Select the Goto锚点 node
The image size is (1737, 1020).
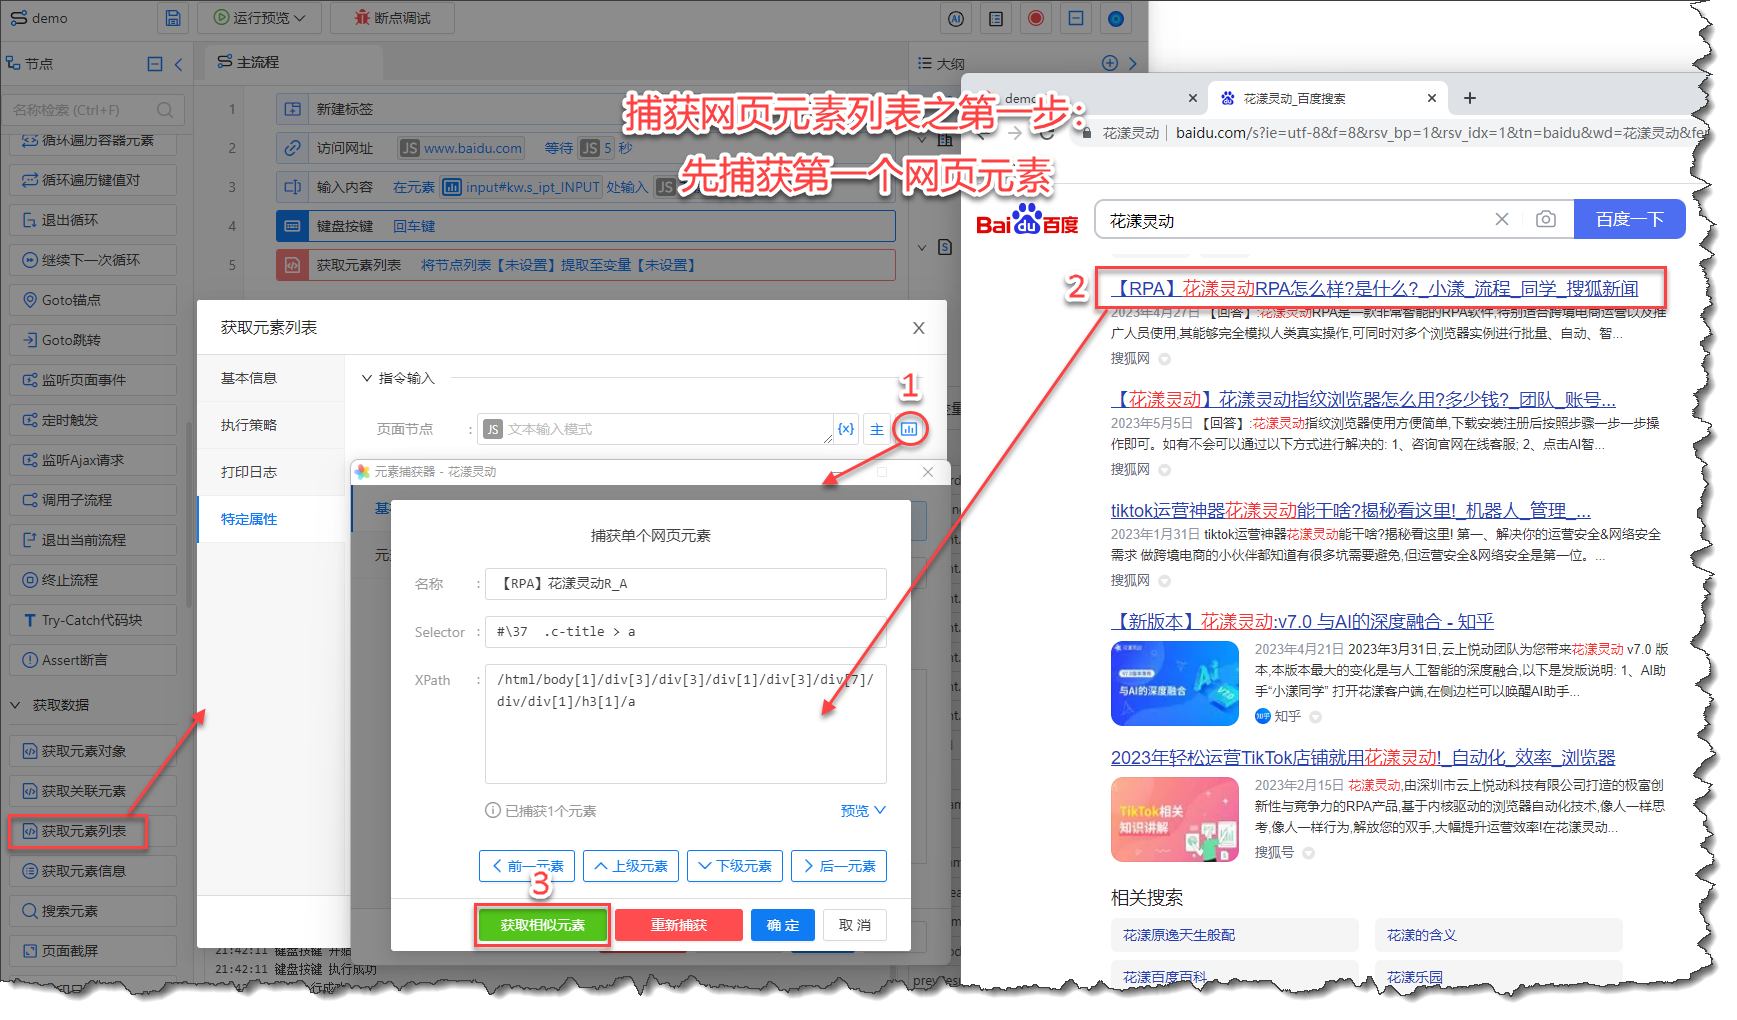(93, 300)
